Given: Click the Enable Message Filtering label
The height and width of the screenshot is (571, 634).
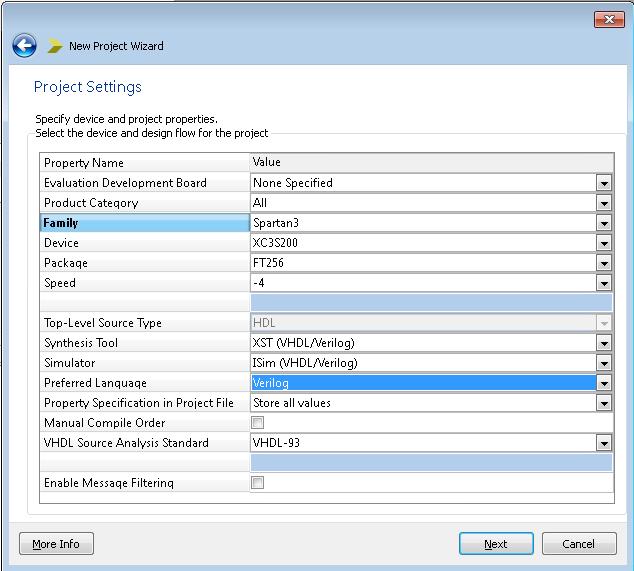Looking at the screenshot, I should [x=109, y=483].
